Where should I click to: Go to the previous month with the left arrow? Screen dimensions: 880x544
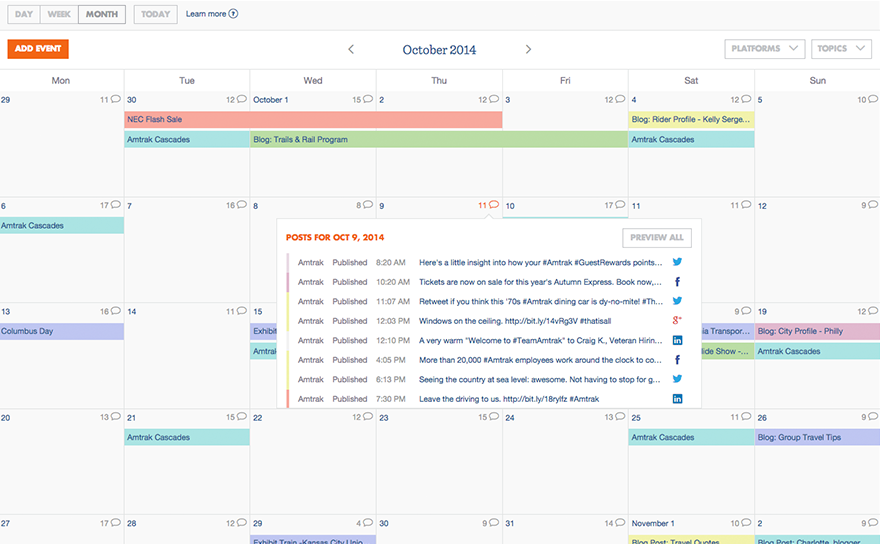351,49
